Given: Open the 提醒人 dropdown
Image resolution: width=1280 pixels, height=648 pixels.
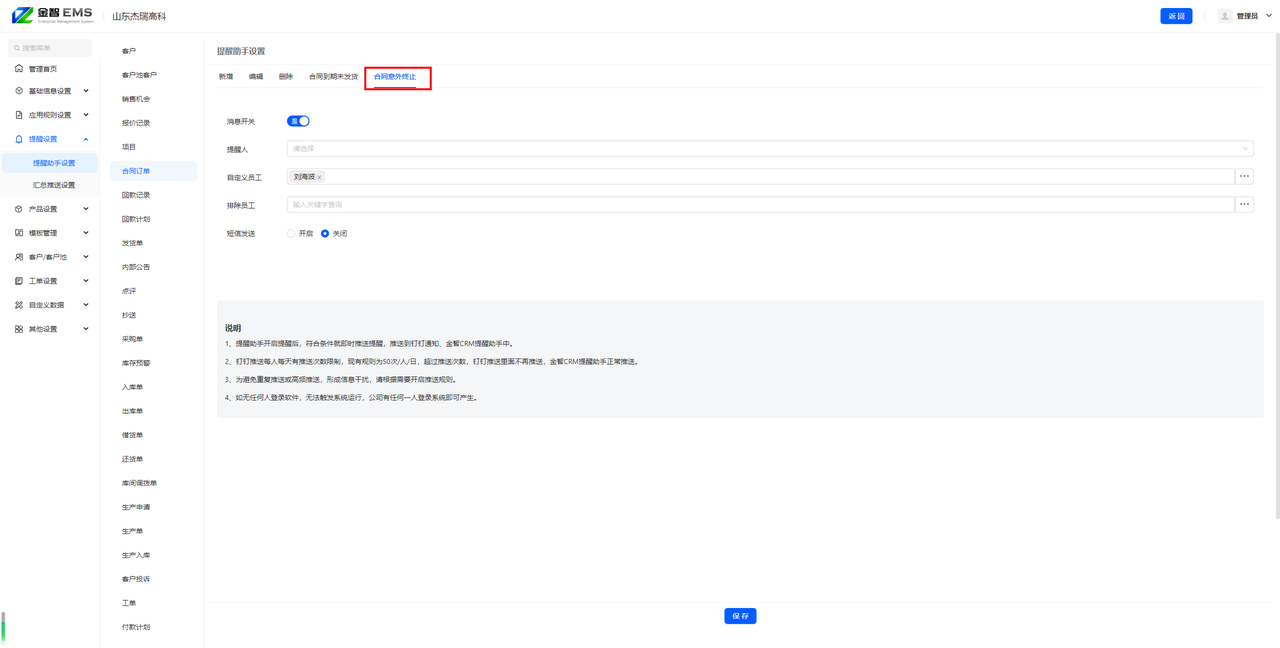Looking at the screenshot, I should (770, 148).
